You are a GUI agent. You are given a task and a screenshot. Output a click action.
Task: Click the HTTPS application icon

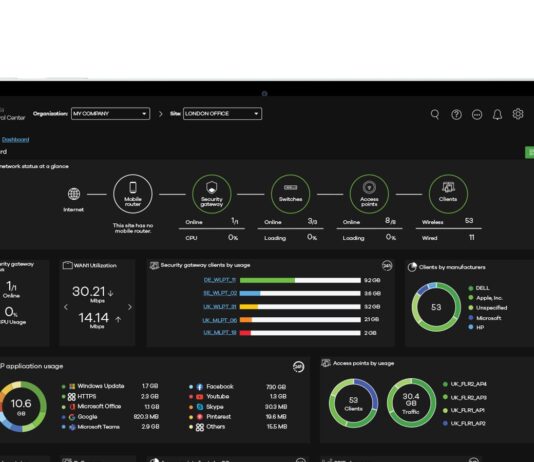pyautogui.click(x=72, y=397)
